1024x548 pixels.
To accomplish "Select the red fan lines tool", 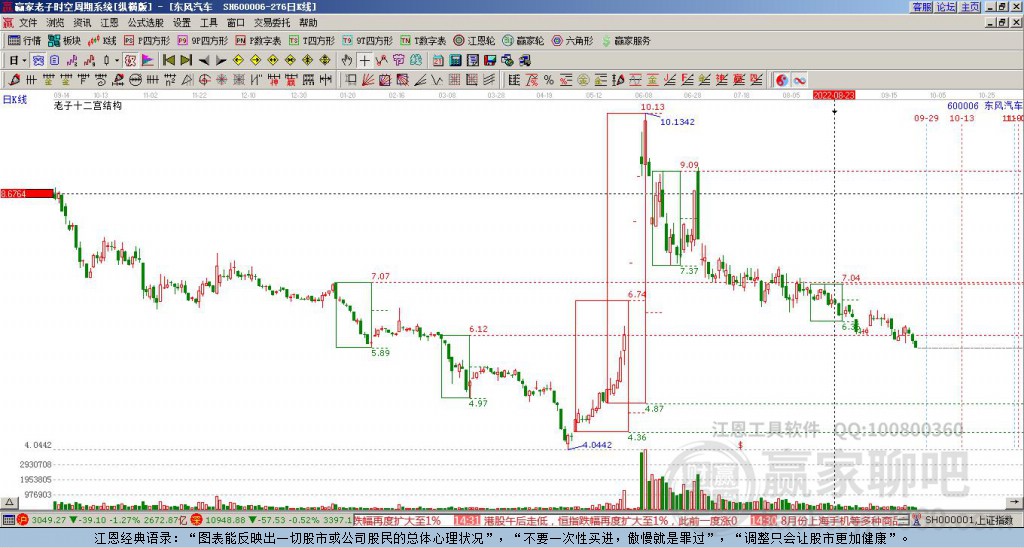I will point(368,80).
